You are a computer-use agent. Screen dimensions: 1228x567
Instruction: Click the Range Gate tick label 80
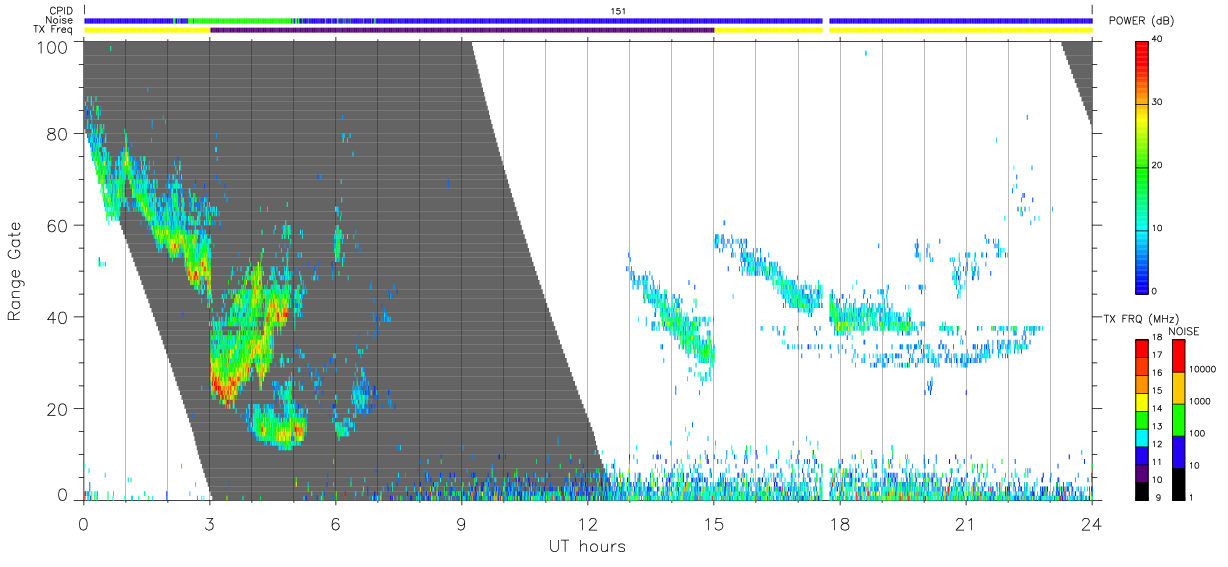pos(57,134)
